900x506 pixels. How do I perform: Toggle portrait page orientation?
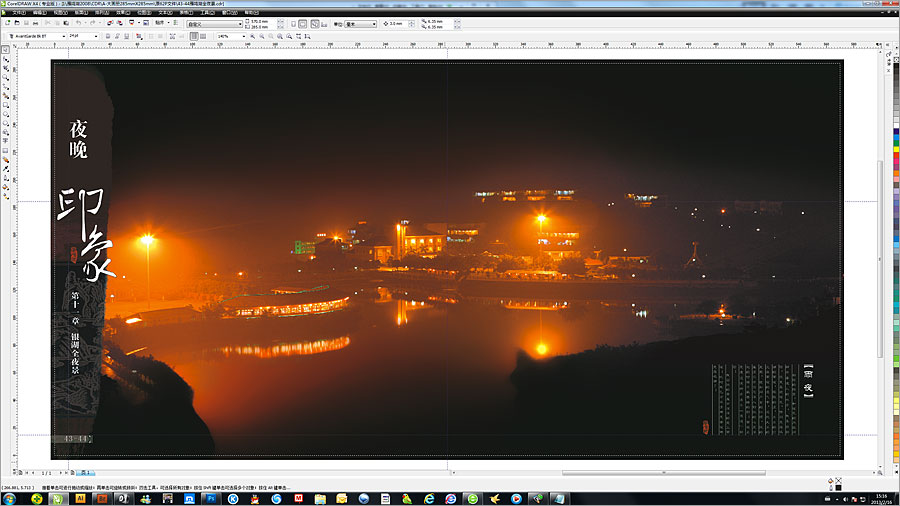293,23
